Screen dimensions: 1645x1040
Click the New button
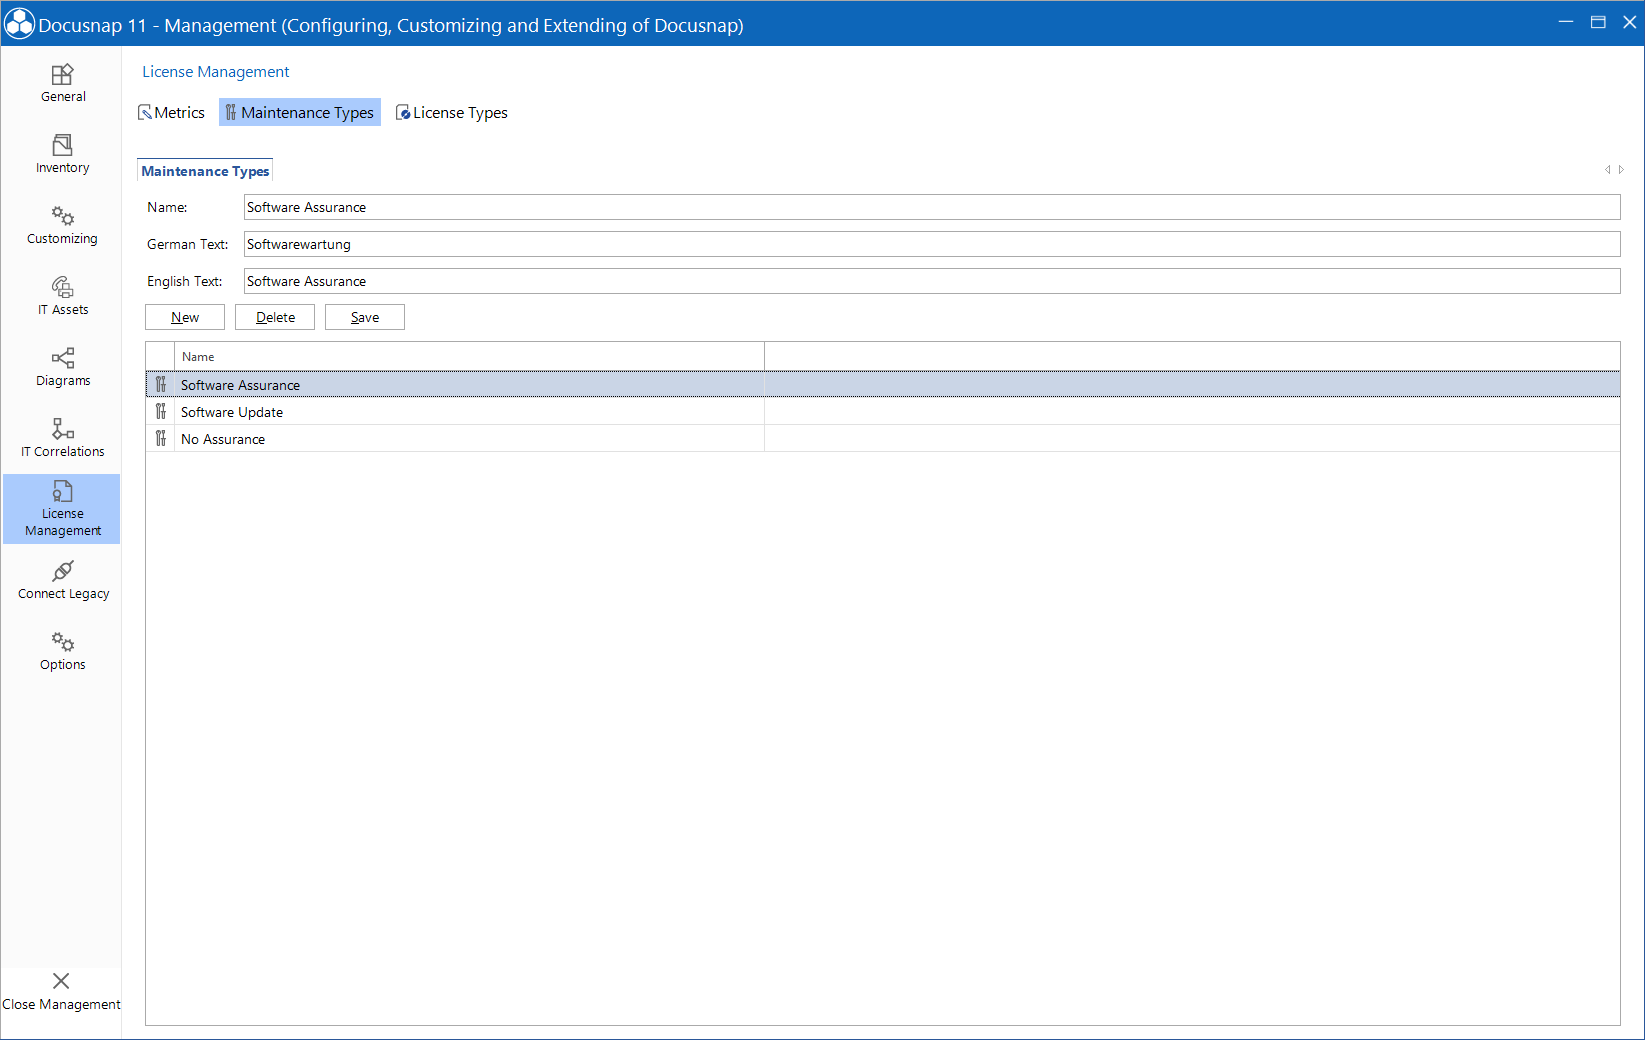184,316
